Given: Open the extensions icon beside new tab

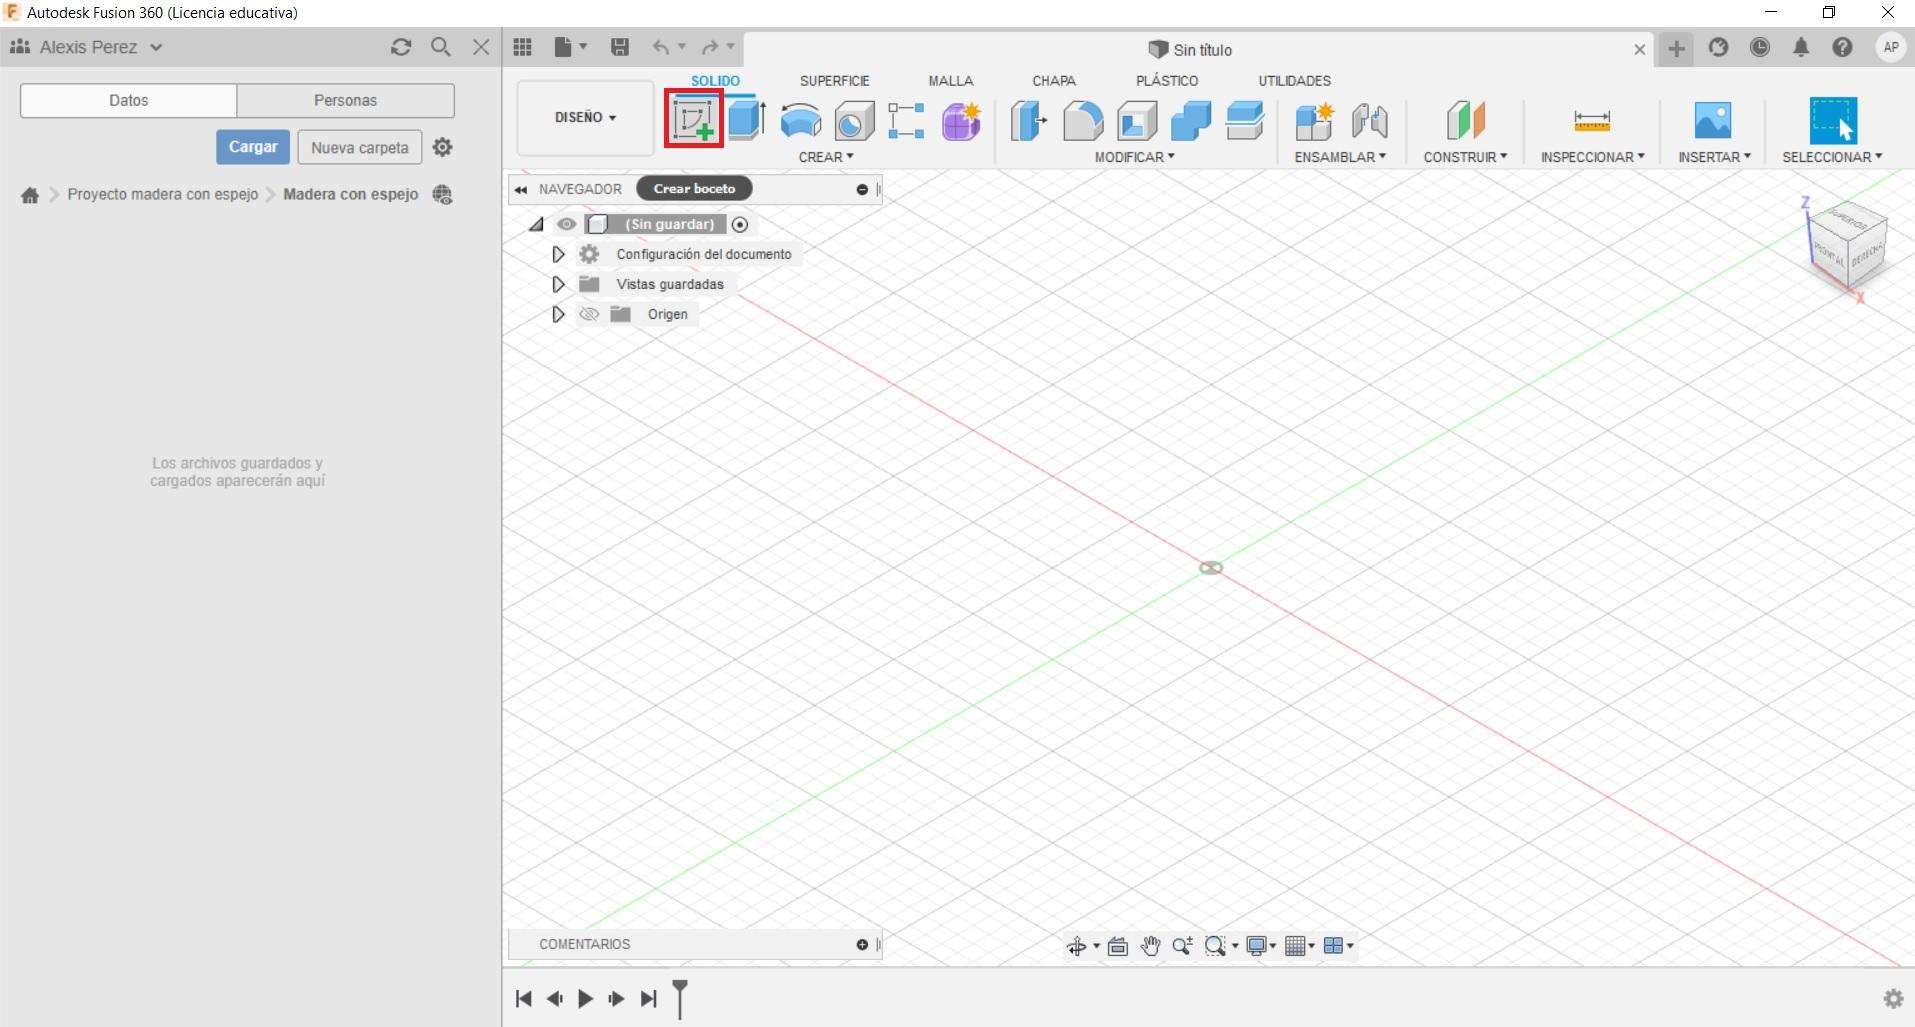Looking at the screenshot, I should pyautogui.click(x=1718, y=47).
